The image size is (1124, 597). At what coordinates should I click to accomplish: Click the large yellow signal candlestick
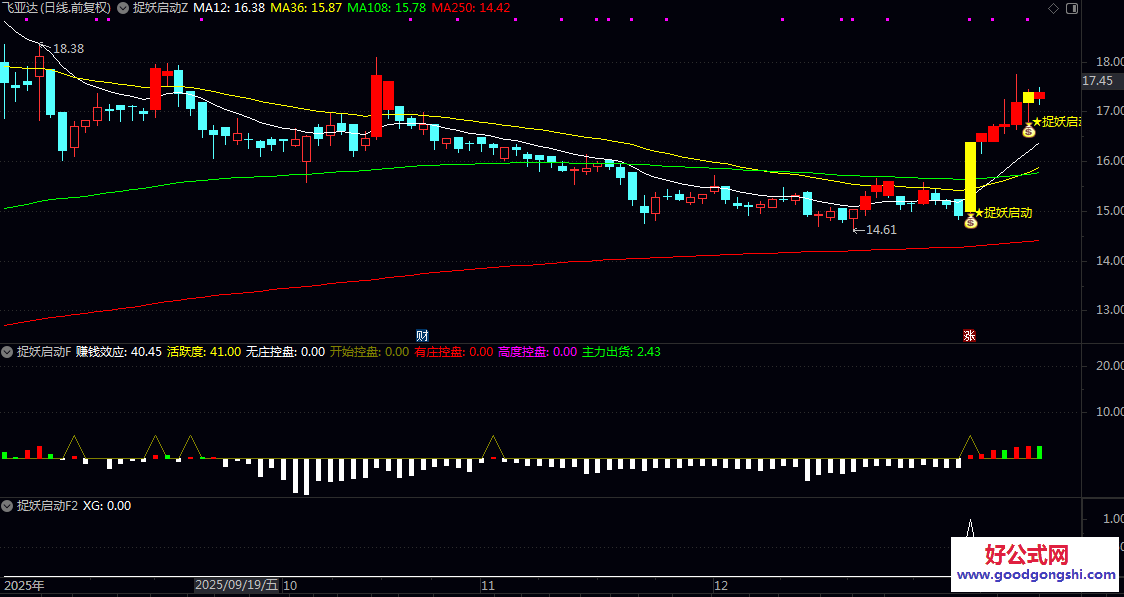tap(971, 176)
